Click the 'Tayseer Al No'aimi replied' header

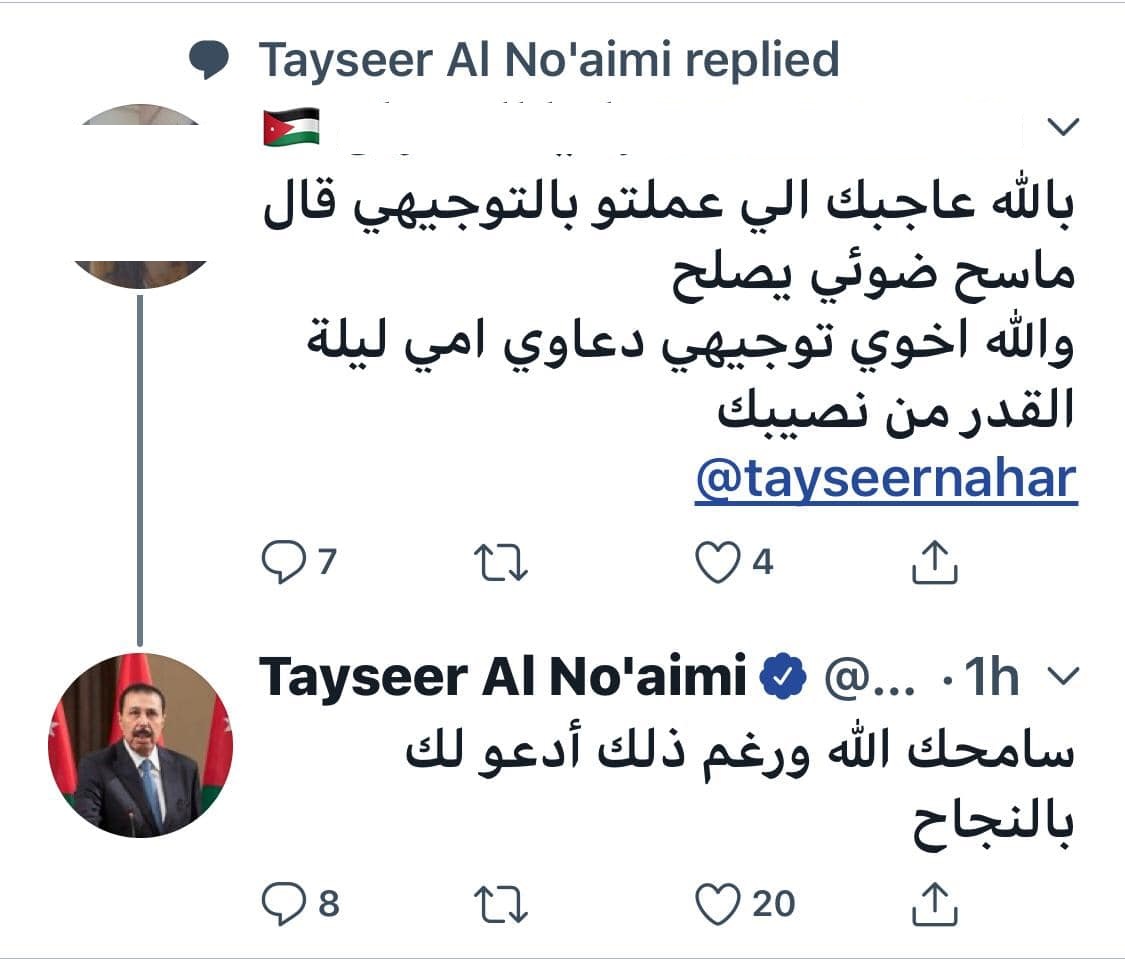[x=548, y=61]
